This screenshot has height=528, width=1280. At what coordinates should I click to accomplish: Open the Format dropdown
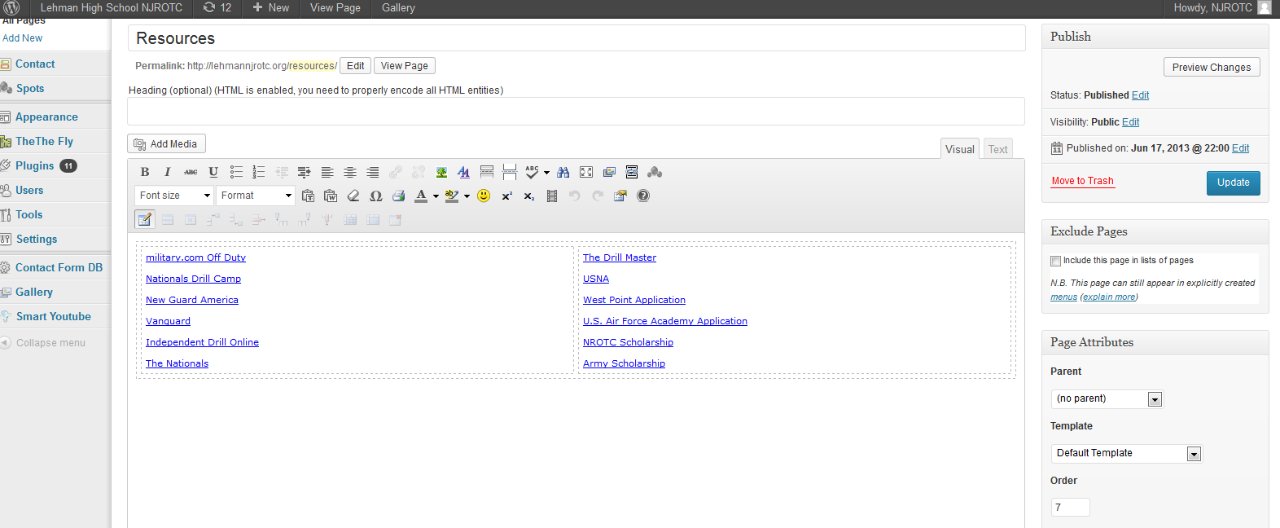pos(256,196)
